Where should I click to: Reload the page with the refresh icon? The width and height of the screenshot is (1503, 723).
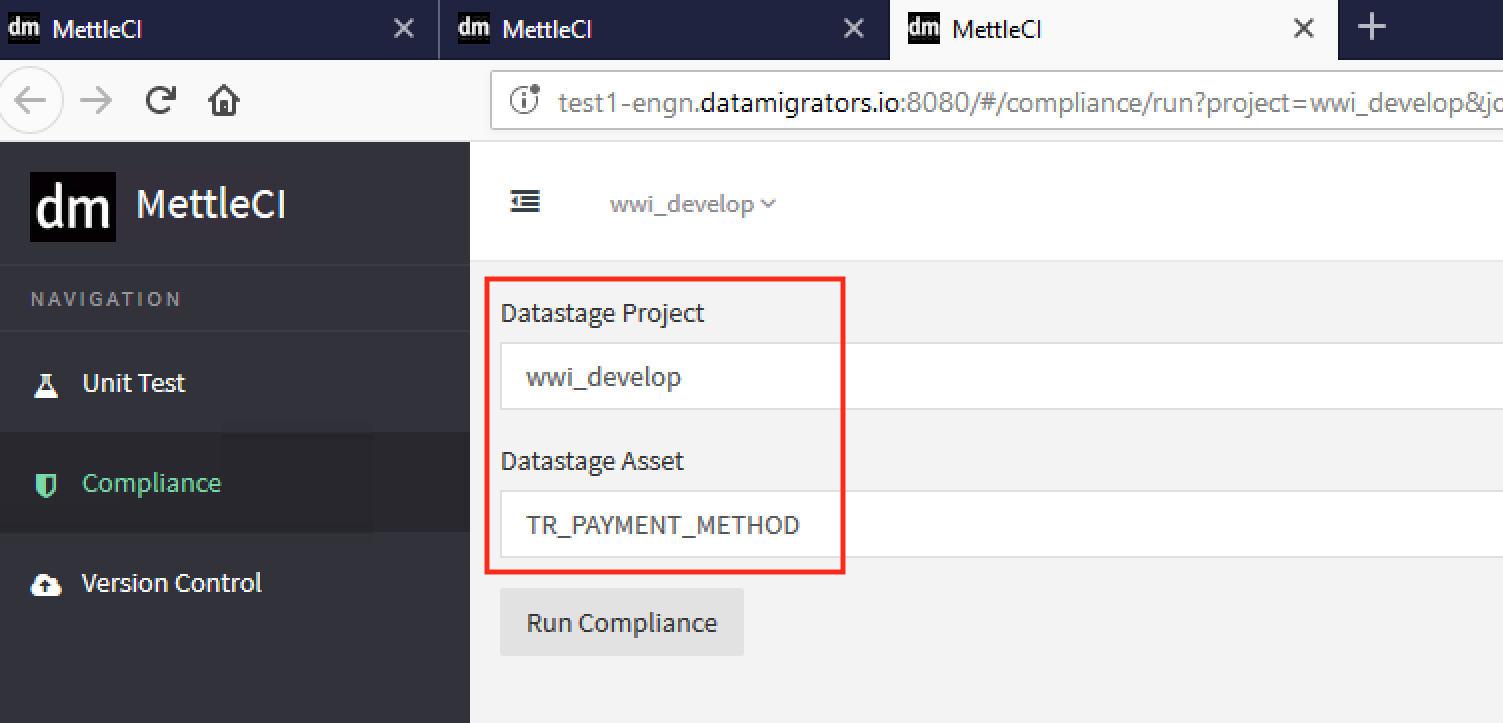coord(160,100)
